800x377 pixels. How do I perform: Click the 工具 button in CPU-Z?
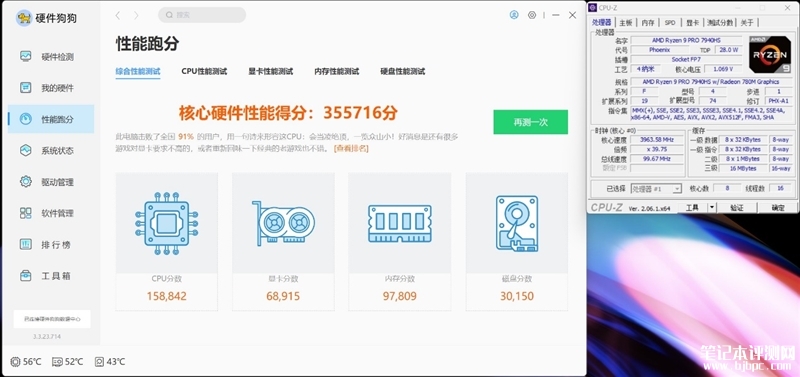tap(692, 208)
